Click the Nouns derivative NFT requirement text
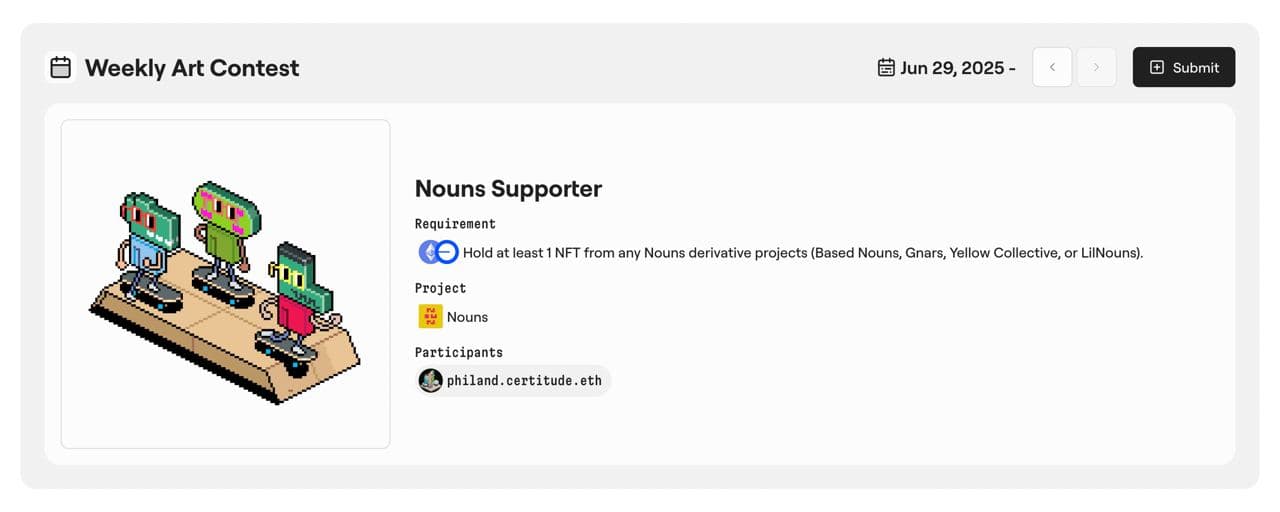This screenshot has width=1280, height=512. point(802,253)
